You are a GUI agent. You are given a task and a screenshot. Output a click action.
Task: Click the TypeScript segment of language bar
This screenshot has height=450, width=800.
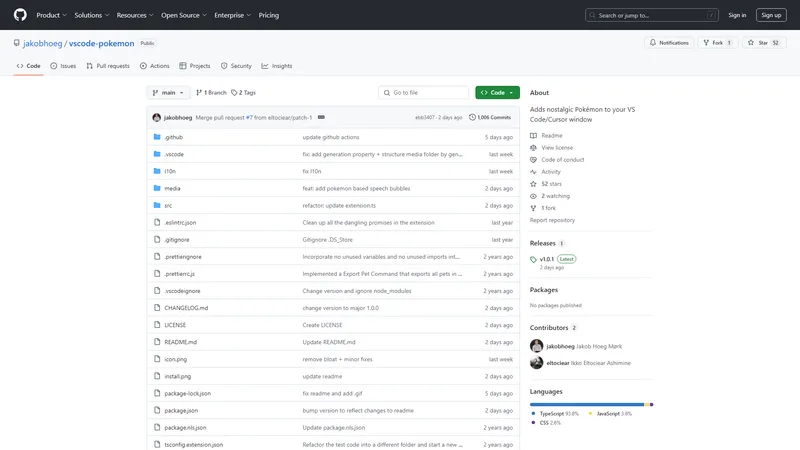(587, 405)
